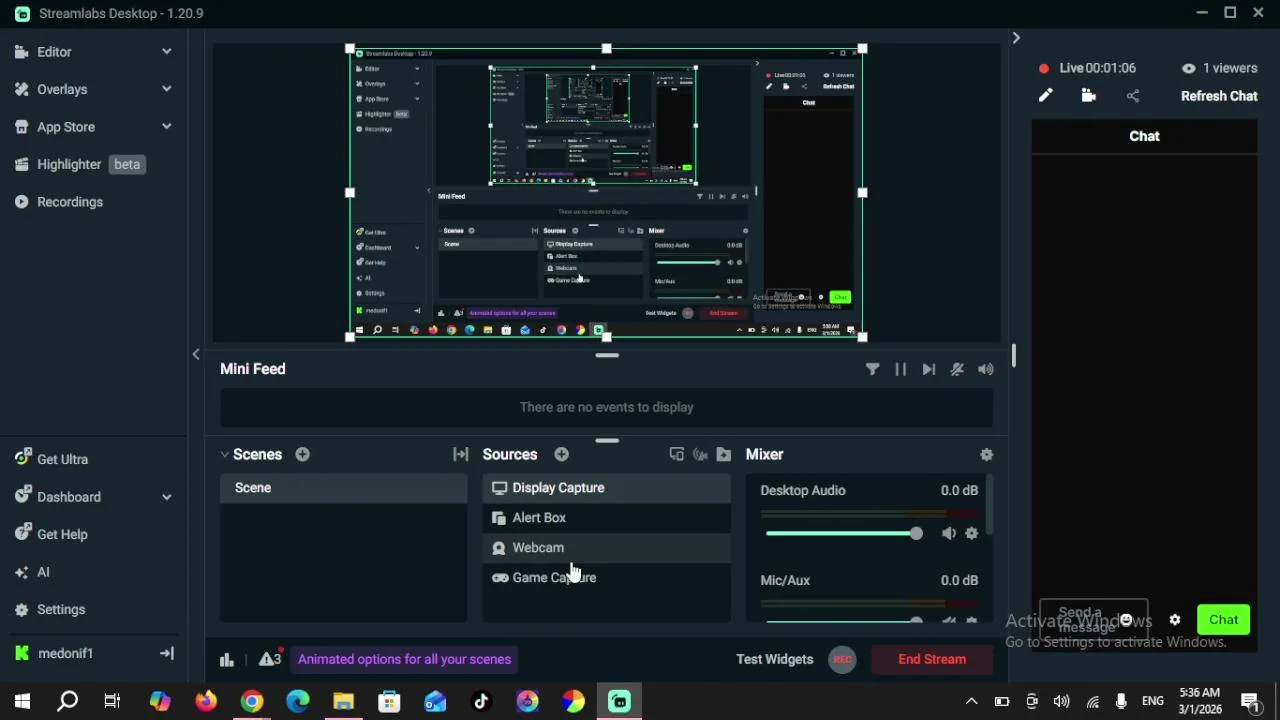Pause the Mini Feed alert queue
Screen dimensions: 1280x720
[901, 369]
